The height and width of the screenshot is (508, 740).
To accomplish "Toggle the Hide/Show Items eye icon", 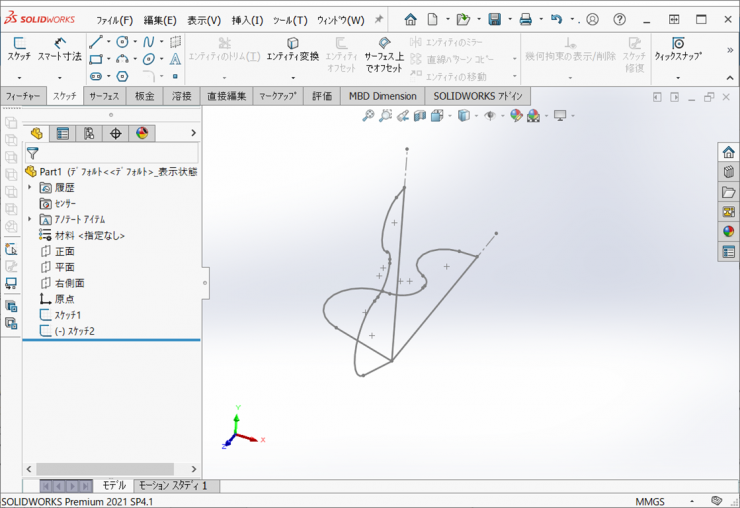I will pyautogui.click(x=490, y=116).
